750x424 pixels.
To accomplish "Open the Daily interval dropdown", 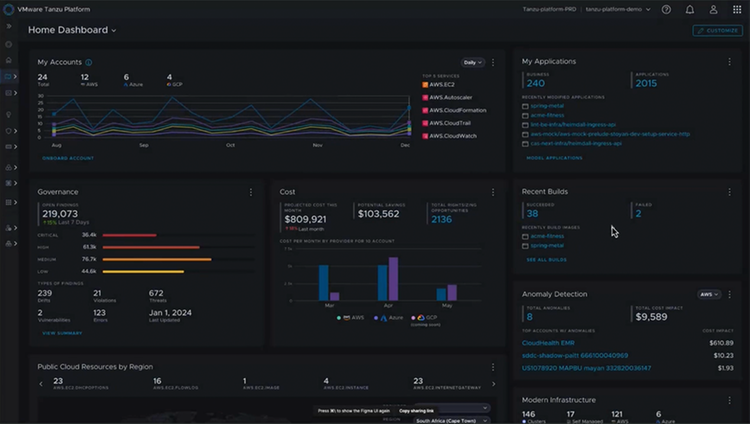I will 473,62.
